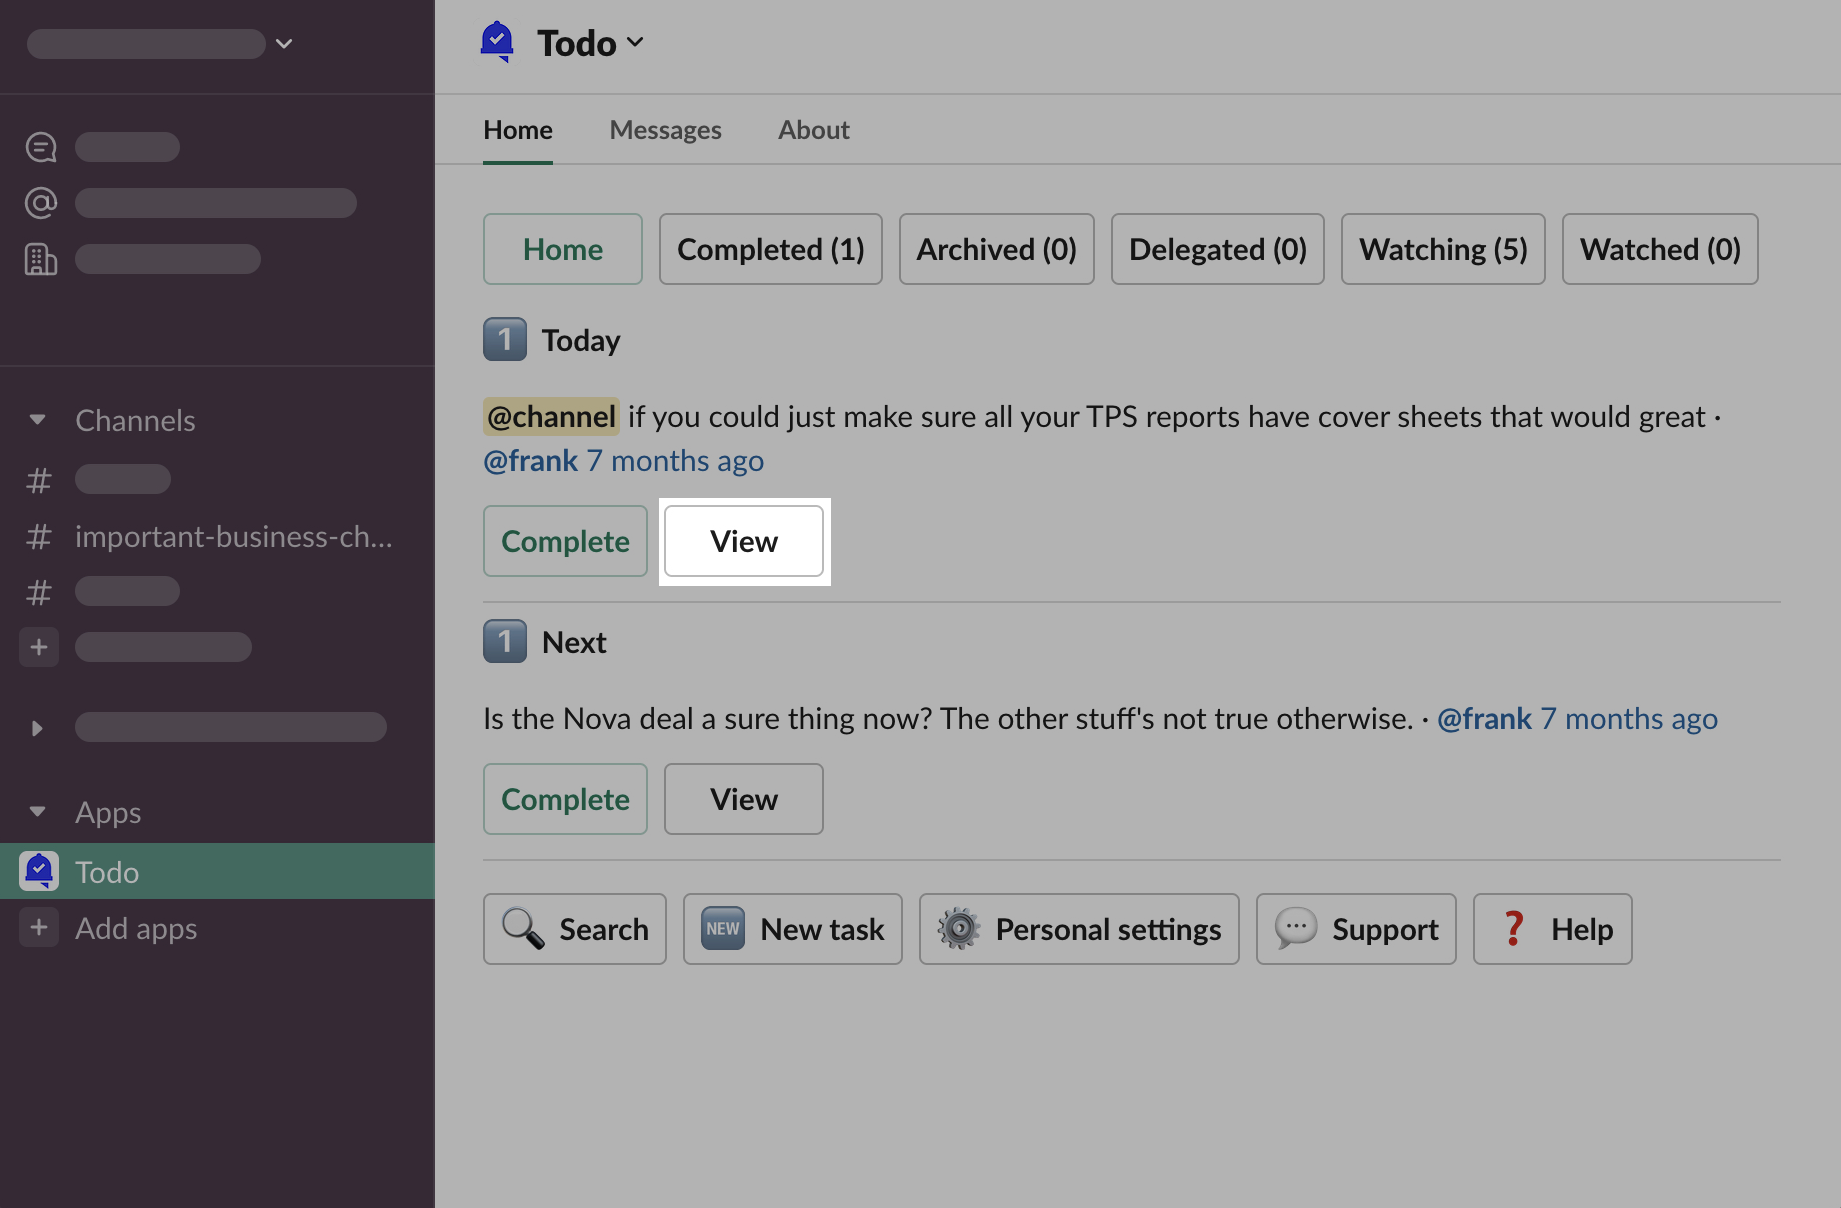Open the Todo header dropdown chevron

pos(635,42)
